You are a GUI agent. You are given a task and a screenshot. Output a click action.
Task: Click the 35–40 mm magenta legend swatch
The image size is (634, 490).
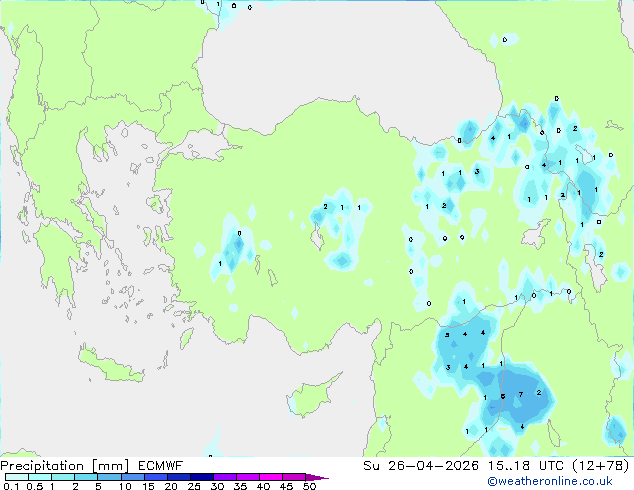pyautogui.click(x=248, y=477)
